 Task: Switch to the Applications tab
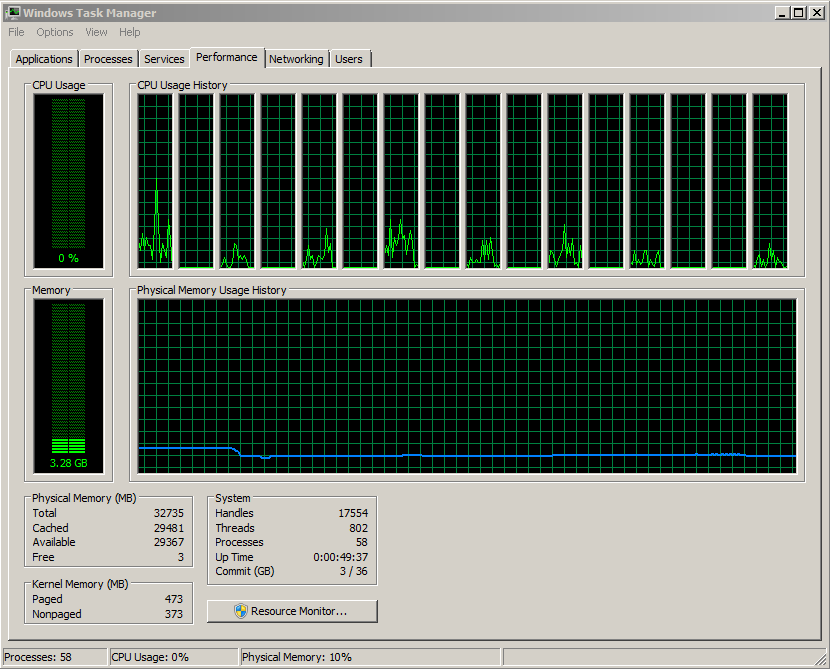[44, 59]
